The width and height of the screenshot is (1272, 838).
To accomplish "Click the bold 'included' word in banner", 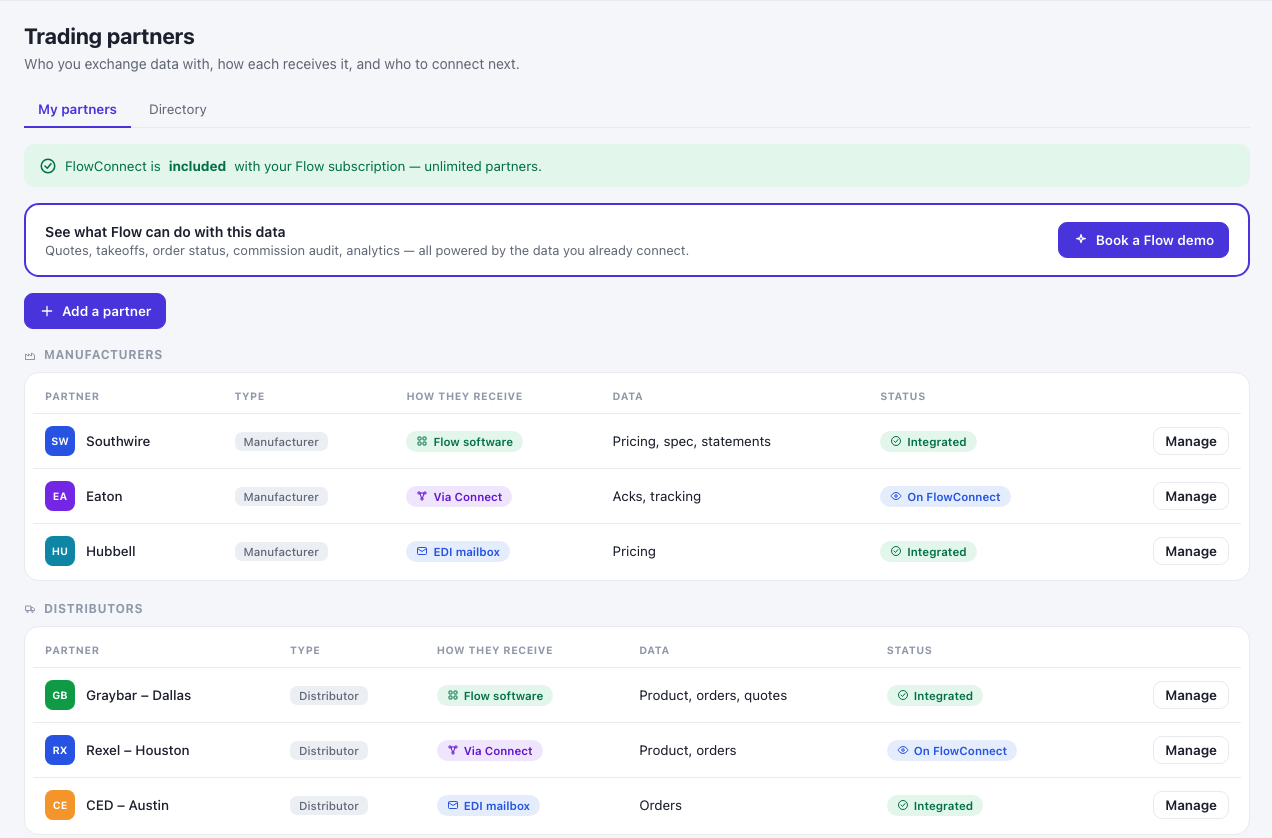I will pos(197,166).
